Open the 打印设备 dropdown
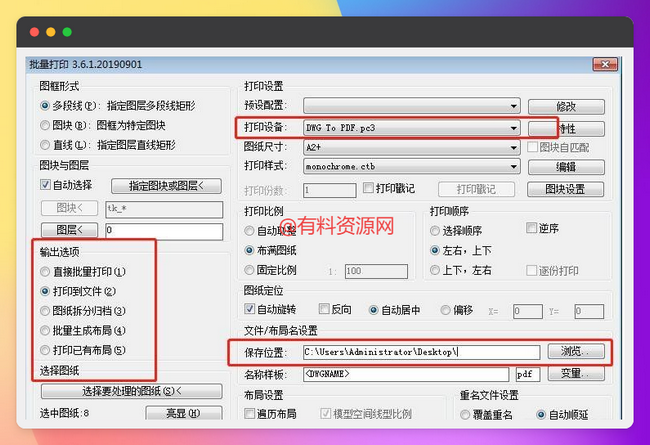 coord(412,128)
